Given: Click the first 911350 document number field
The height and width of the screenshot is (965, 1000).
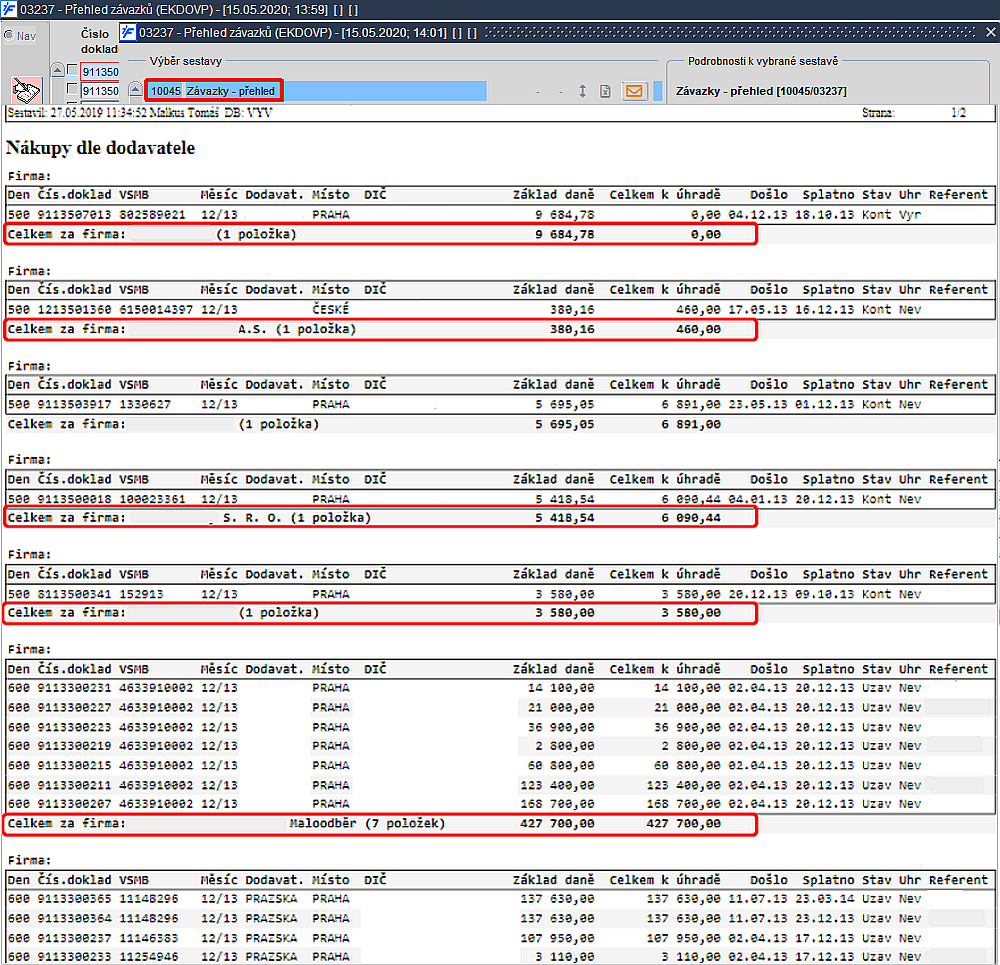Looking at the screenshot, I should 100,72.
